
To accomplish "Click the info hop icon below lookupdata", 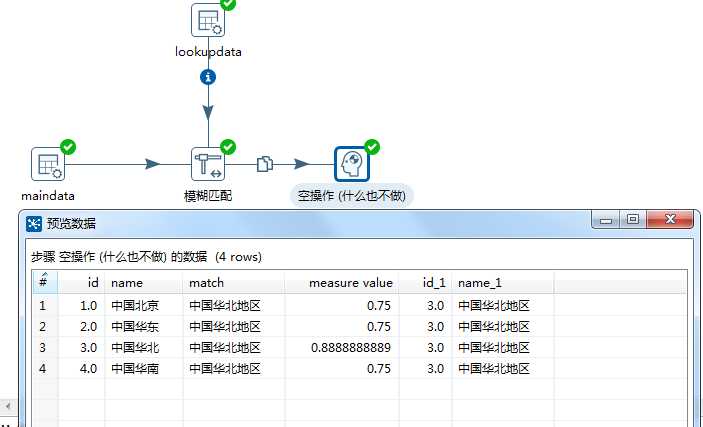I will click(x=208, y=77).
